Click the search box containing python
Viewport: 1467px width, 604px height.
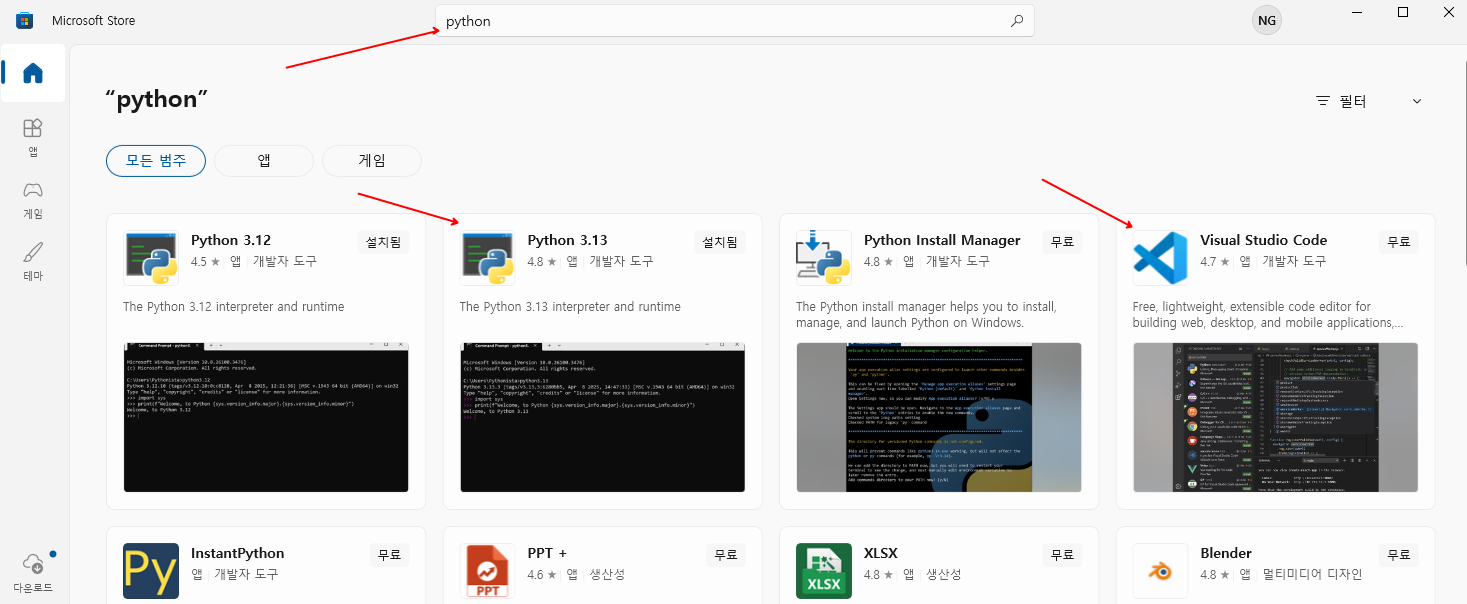click(735, 21)
